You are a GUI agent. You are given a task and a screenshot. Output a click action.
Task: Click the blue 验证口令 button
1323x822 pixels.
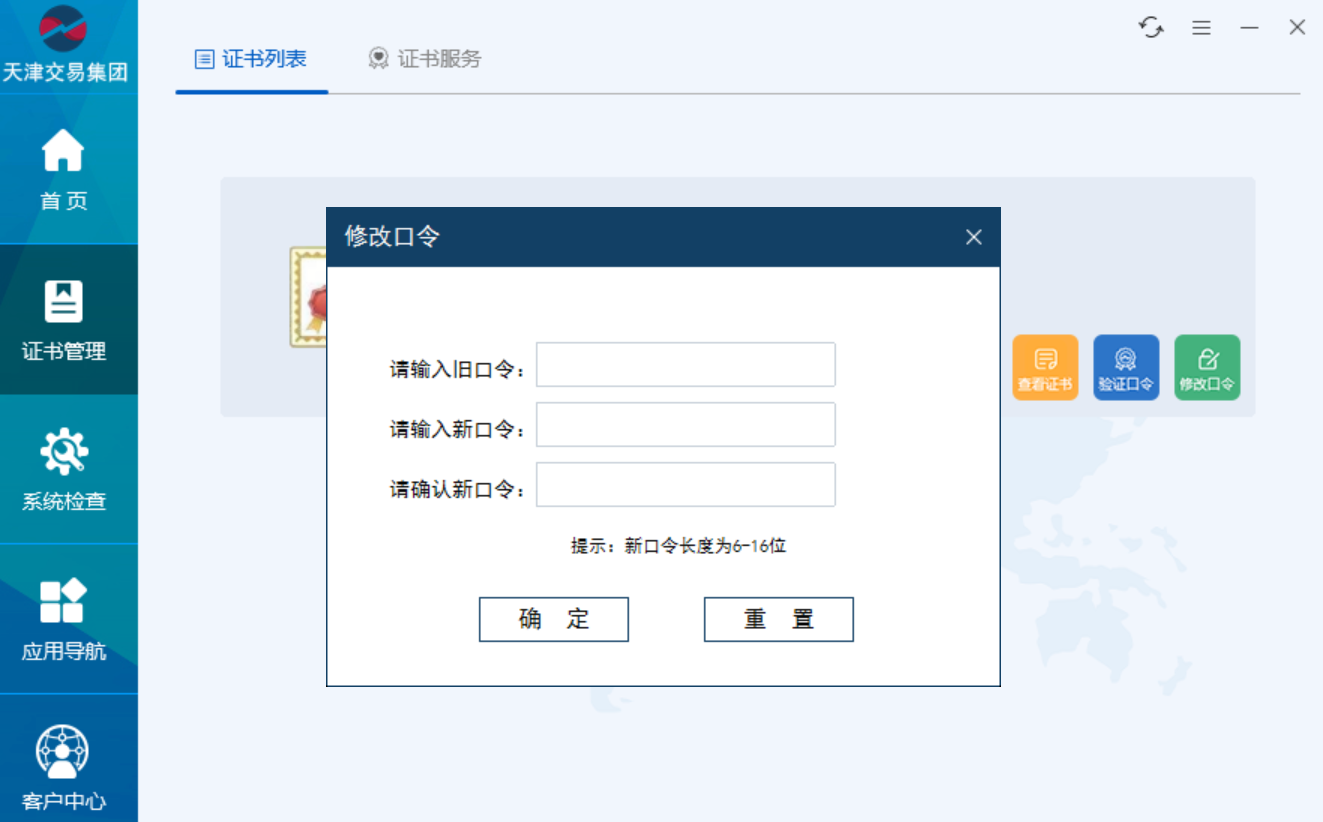(1126, 367)
